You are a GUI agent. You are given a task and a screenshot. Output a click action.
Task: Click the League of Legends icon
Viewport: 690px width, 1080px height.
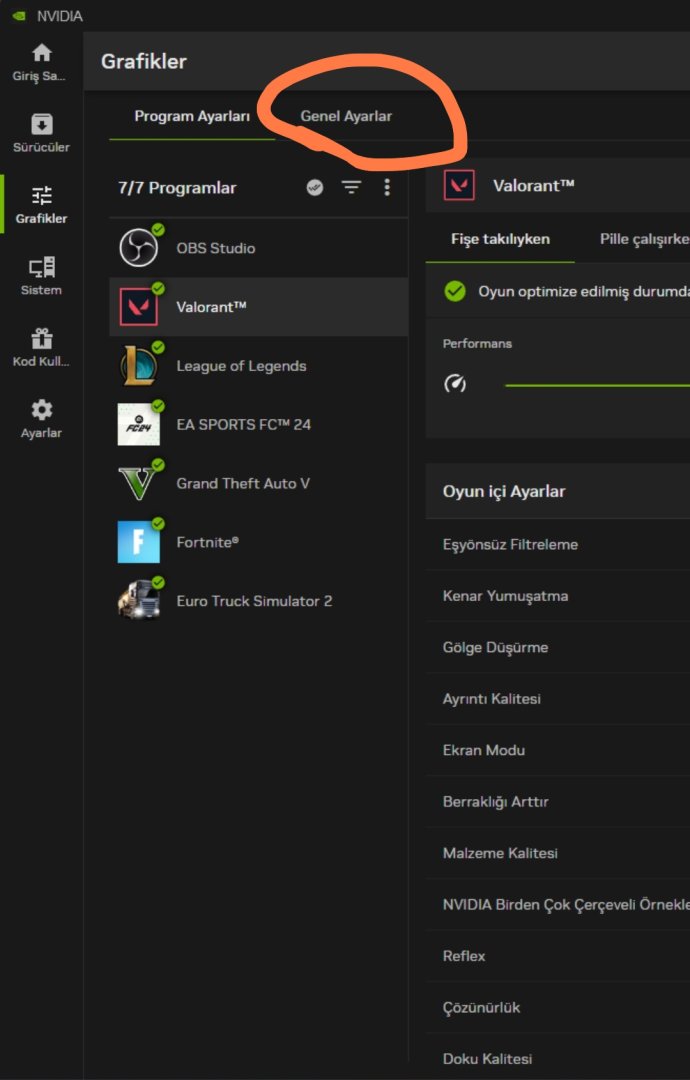(x=139, y=366)
